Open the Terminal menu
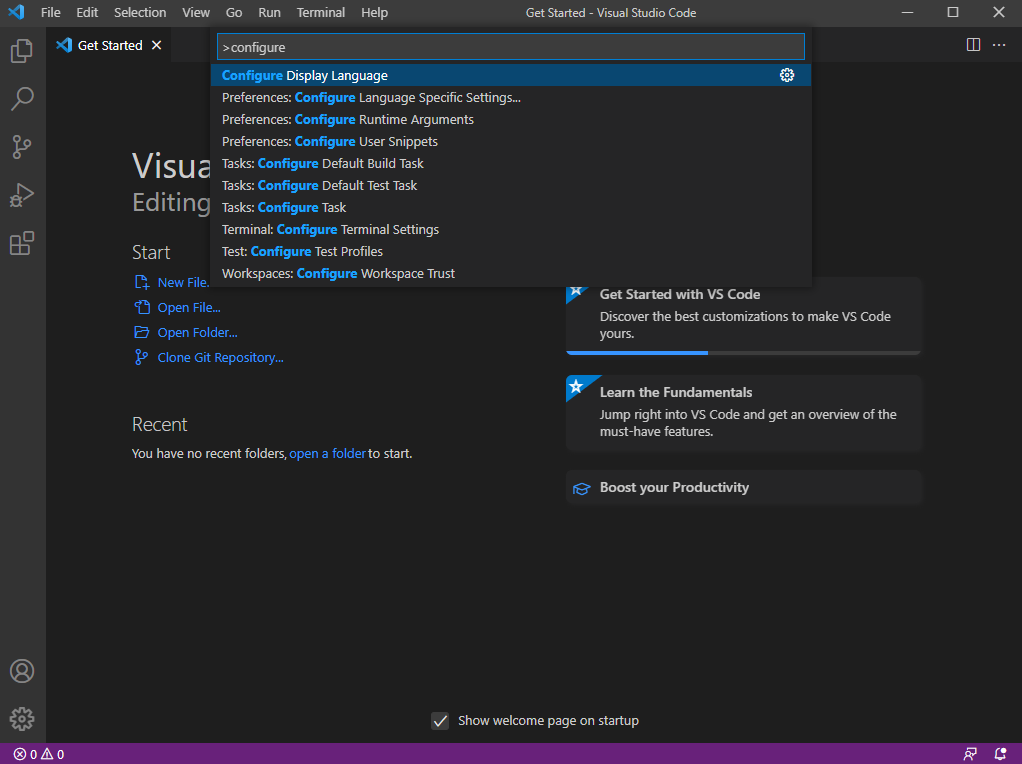The width and height of the screenshot is (1022, 764). [x=321, y=12]
